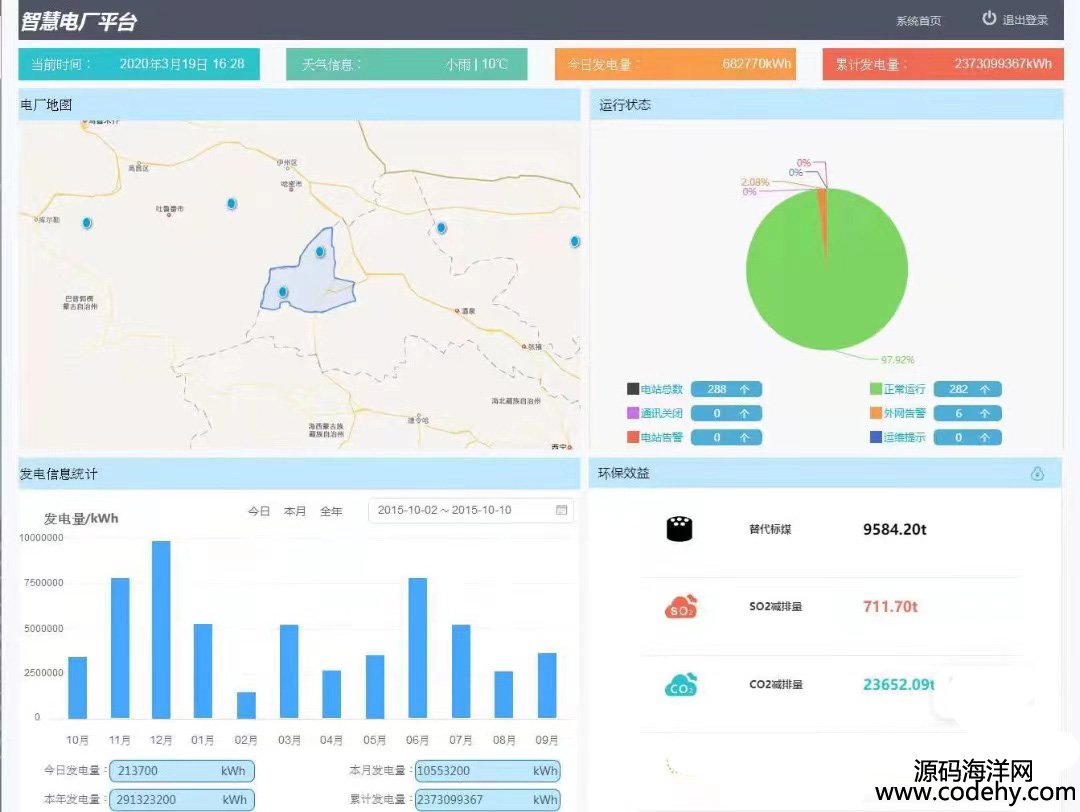The image size is (1080, 812).
Task: Switch chart to 全年 tab
Action: (x=331, y=511)
